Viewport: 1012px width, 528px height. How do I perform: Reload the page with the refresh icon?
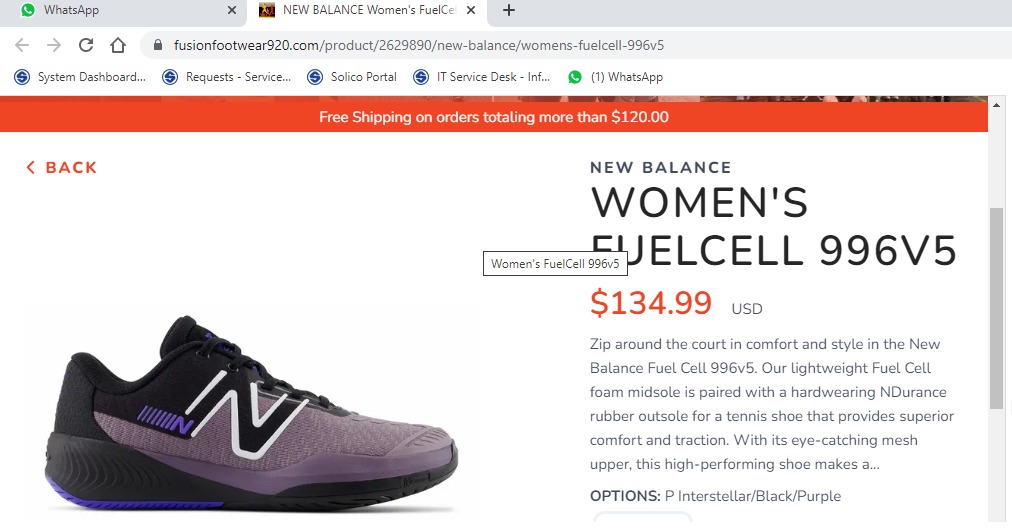pyautogui.click(x=86, y=45)
